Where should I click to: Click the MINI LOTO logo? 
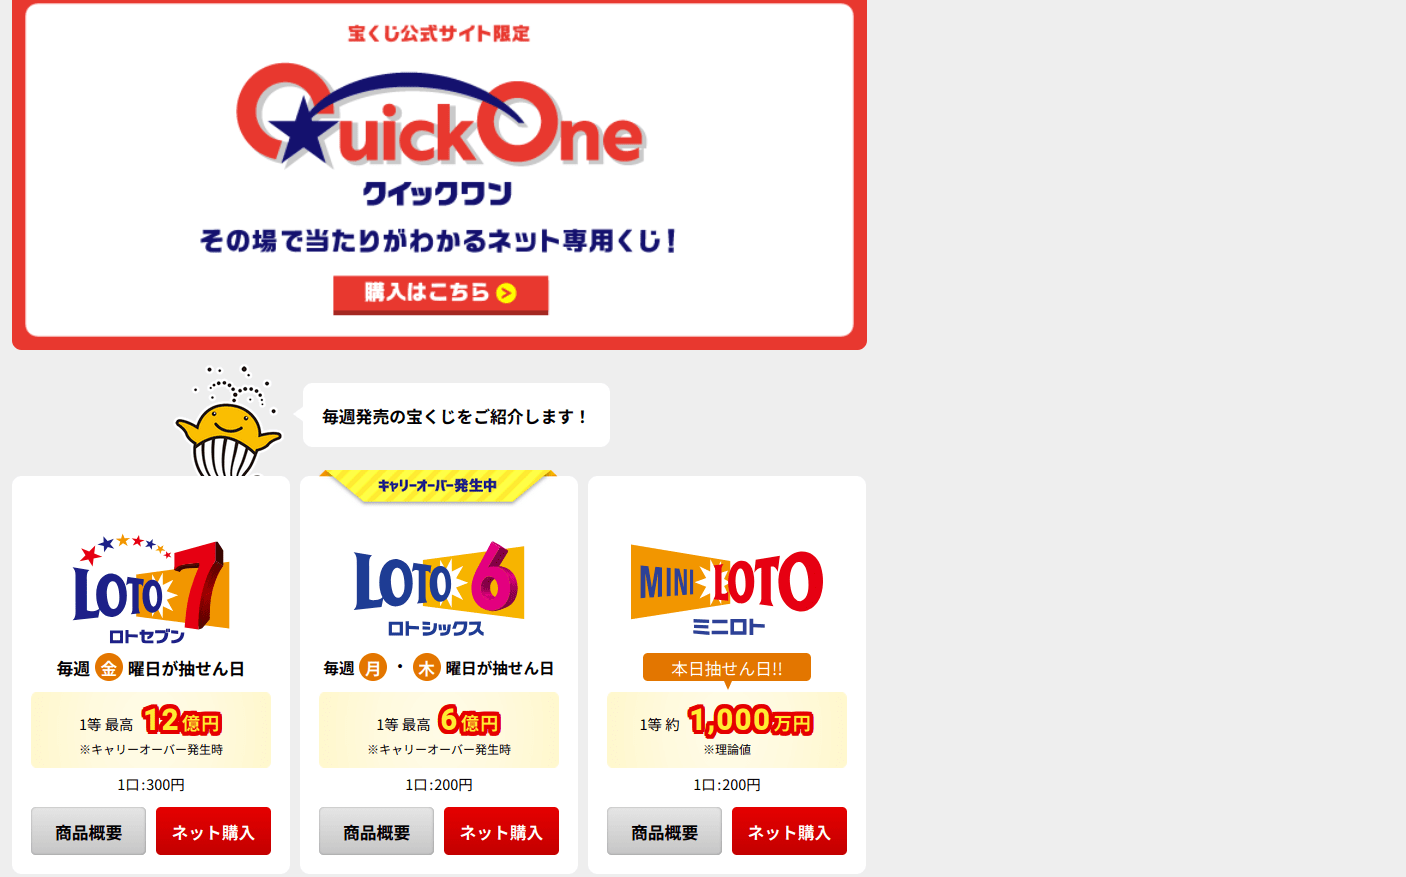point(727,590)
